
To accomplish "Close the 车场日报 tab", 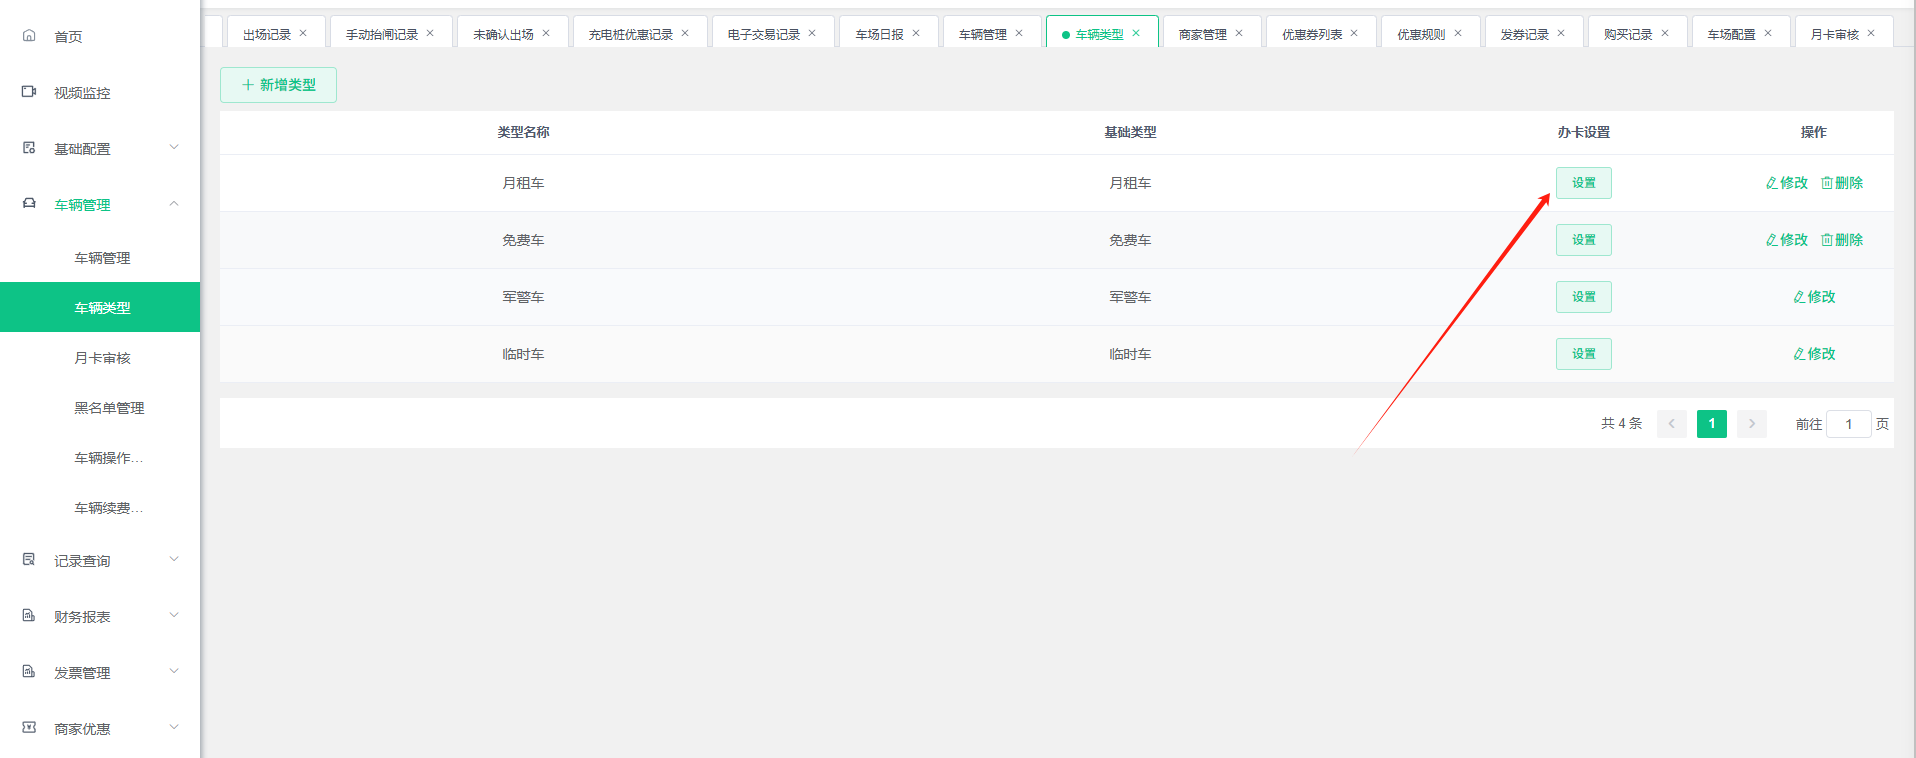I will click(916, 33).
